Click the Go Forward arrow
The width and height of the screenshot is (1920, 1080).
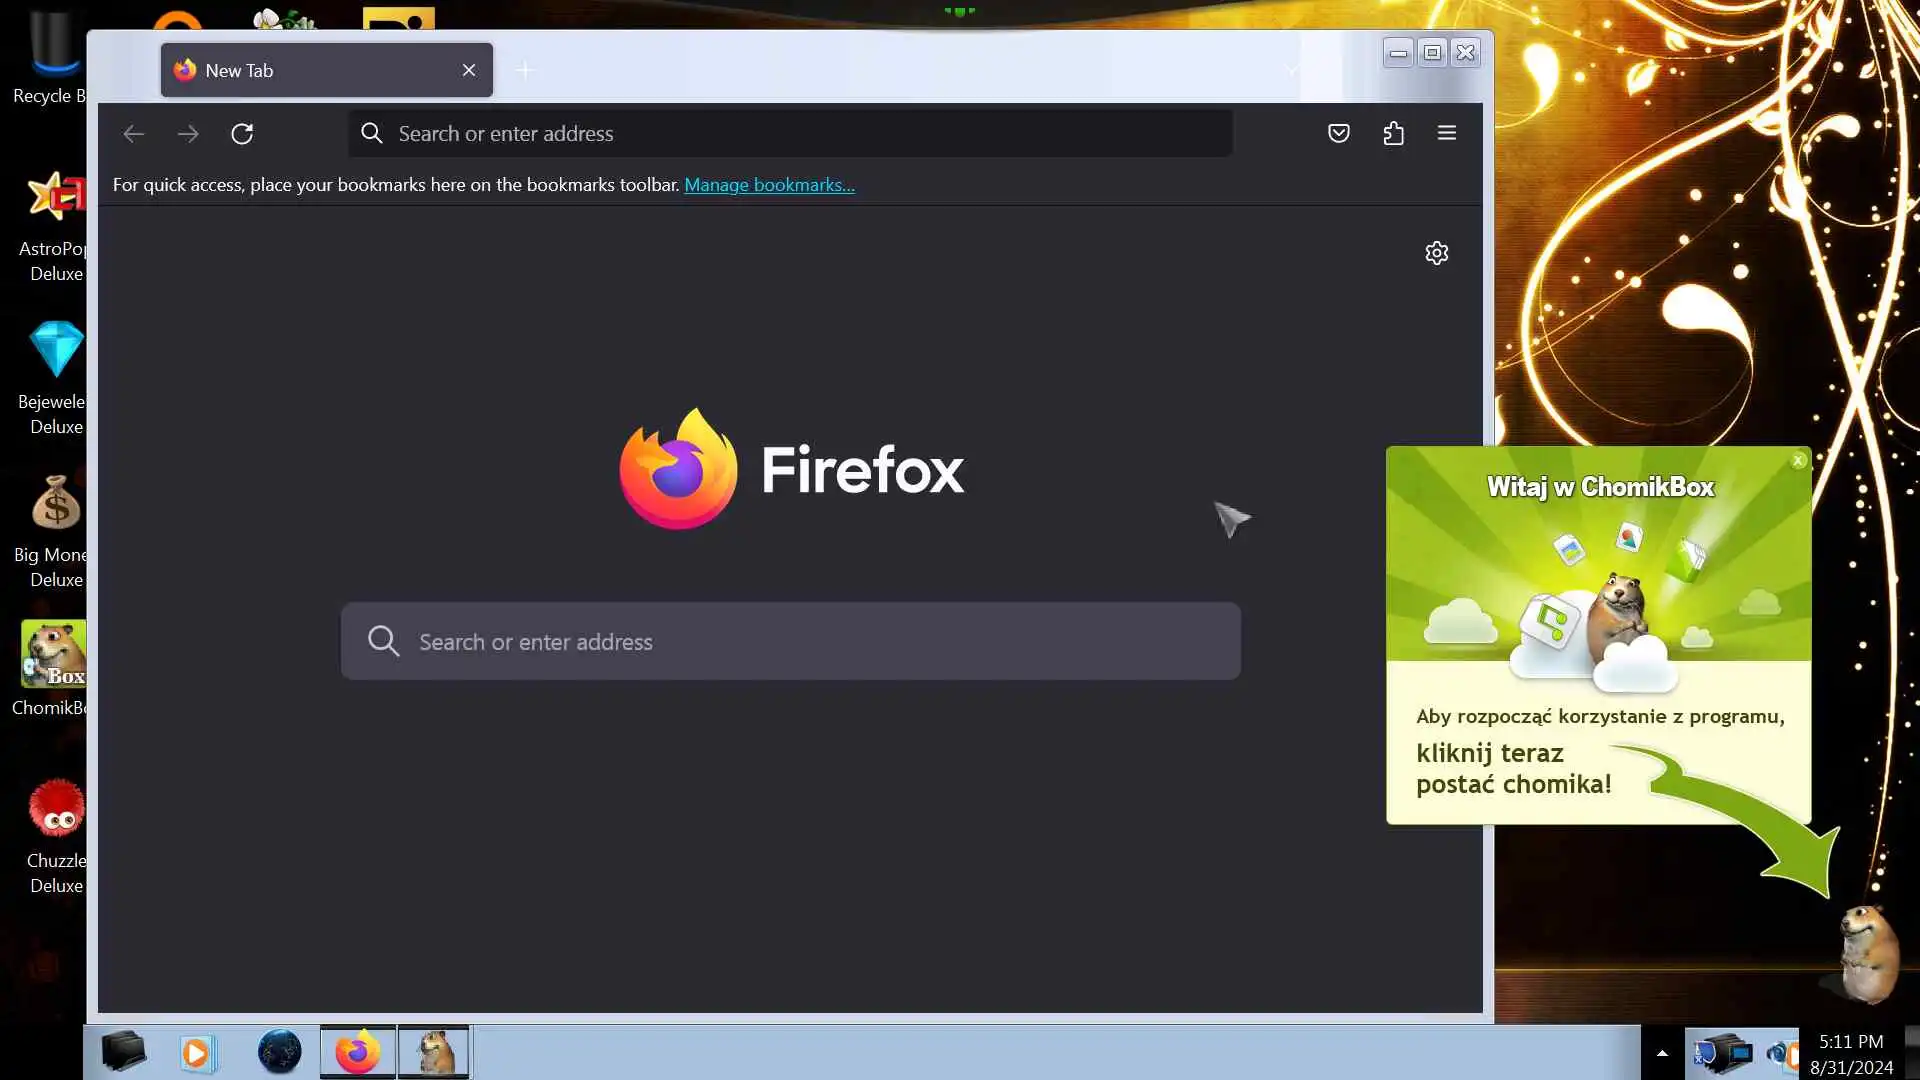point(188,133)
